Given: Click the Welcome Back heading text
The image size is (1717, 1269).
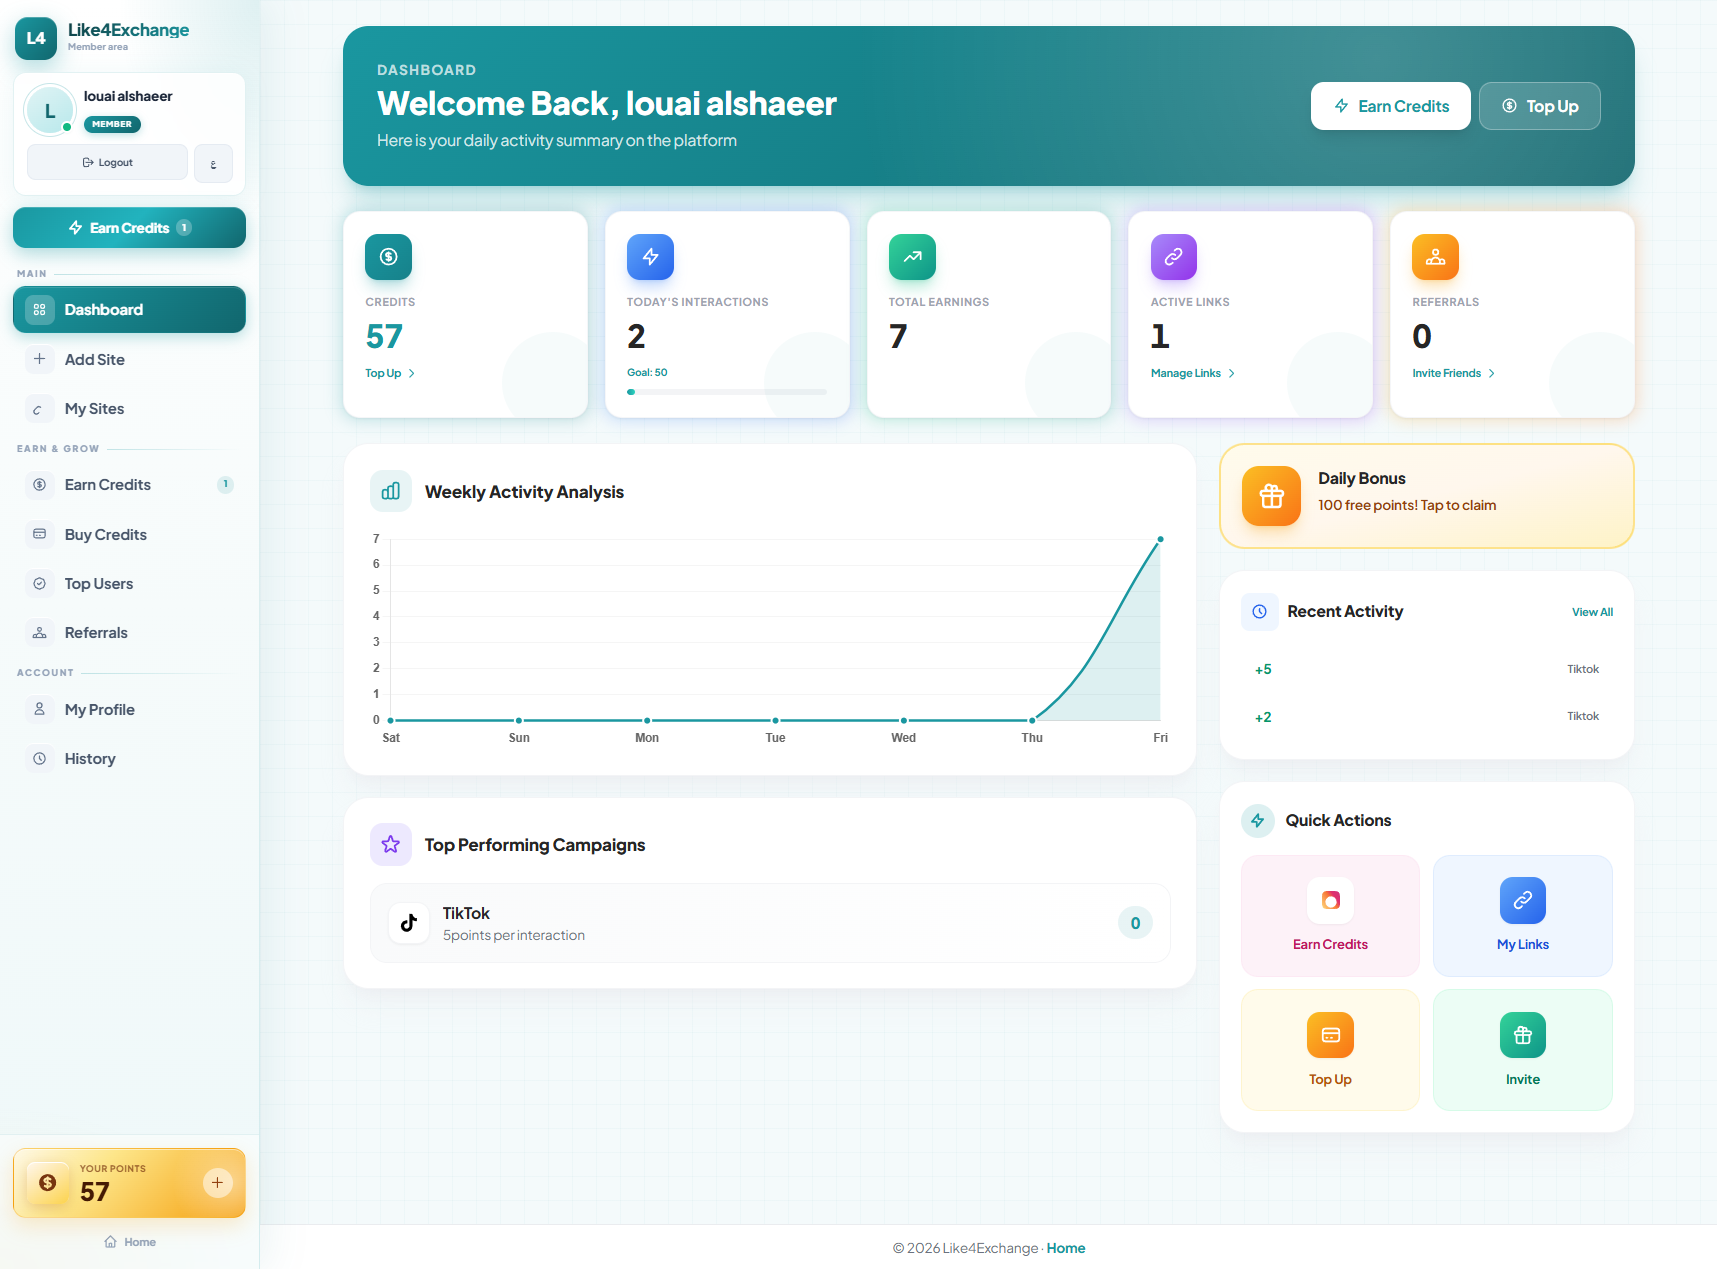Looking at the screenshot, I should [x=607, y=104].
